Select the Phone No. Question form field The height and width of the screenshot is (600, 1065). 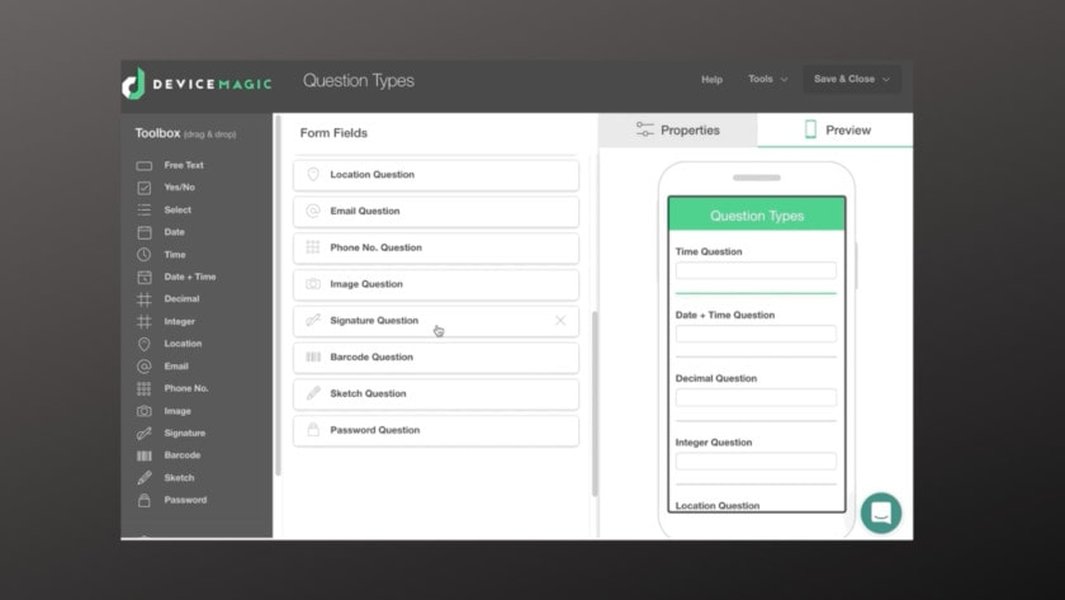[436, 248]
